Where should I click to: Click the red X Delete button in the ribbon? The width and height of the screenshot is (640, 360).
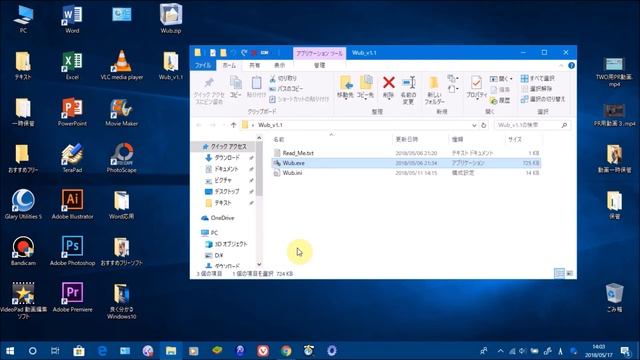click(x=389, y=87)
